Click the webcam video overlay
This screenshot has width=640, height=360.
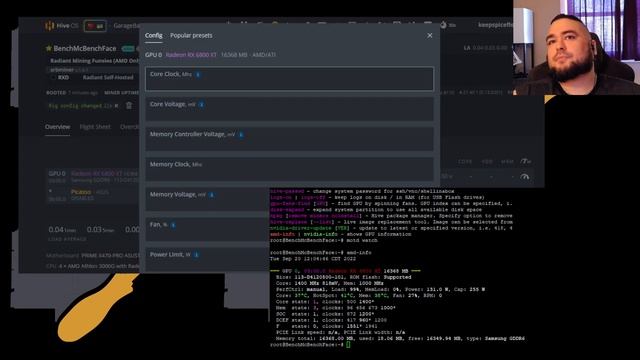tap(576, 47)
